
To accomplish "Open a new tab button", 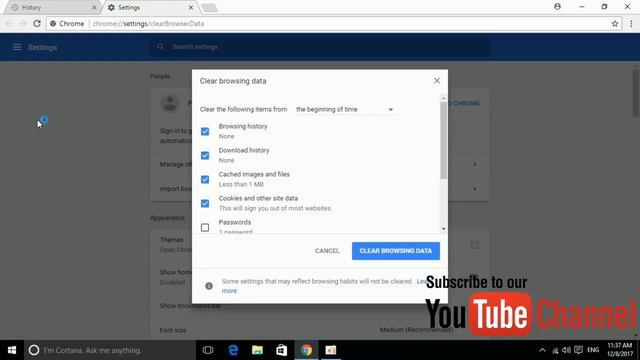I will [x=209, y=8].
